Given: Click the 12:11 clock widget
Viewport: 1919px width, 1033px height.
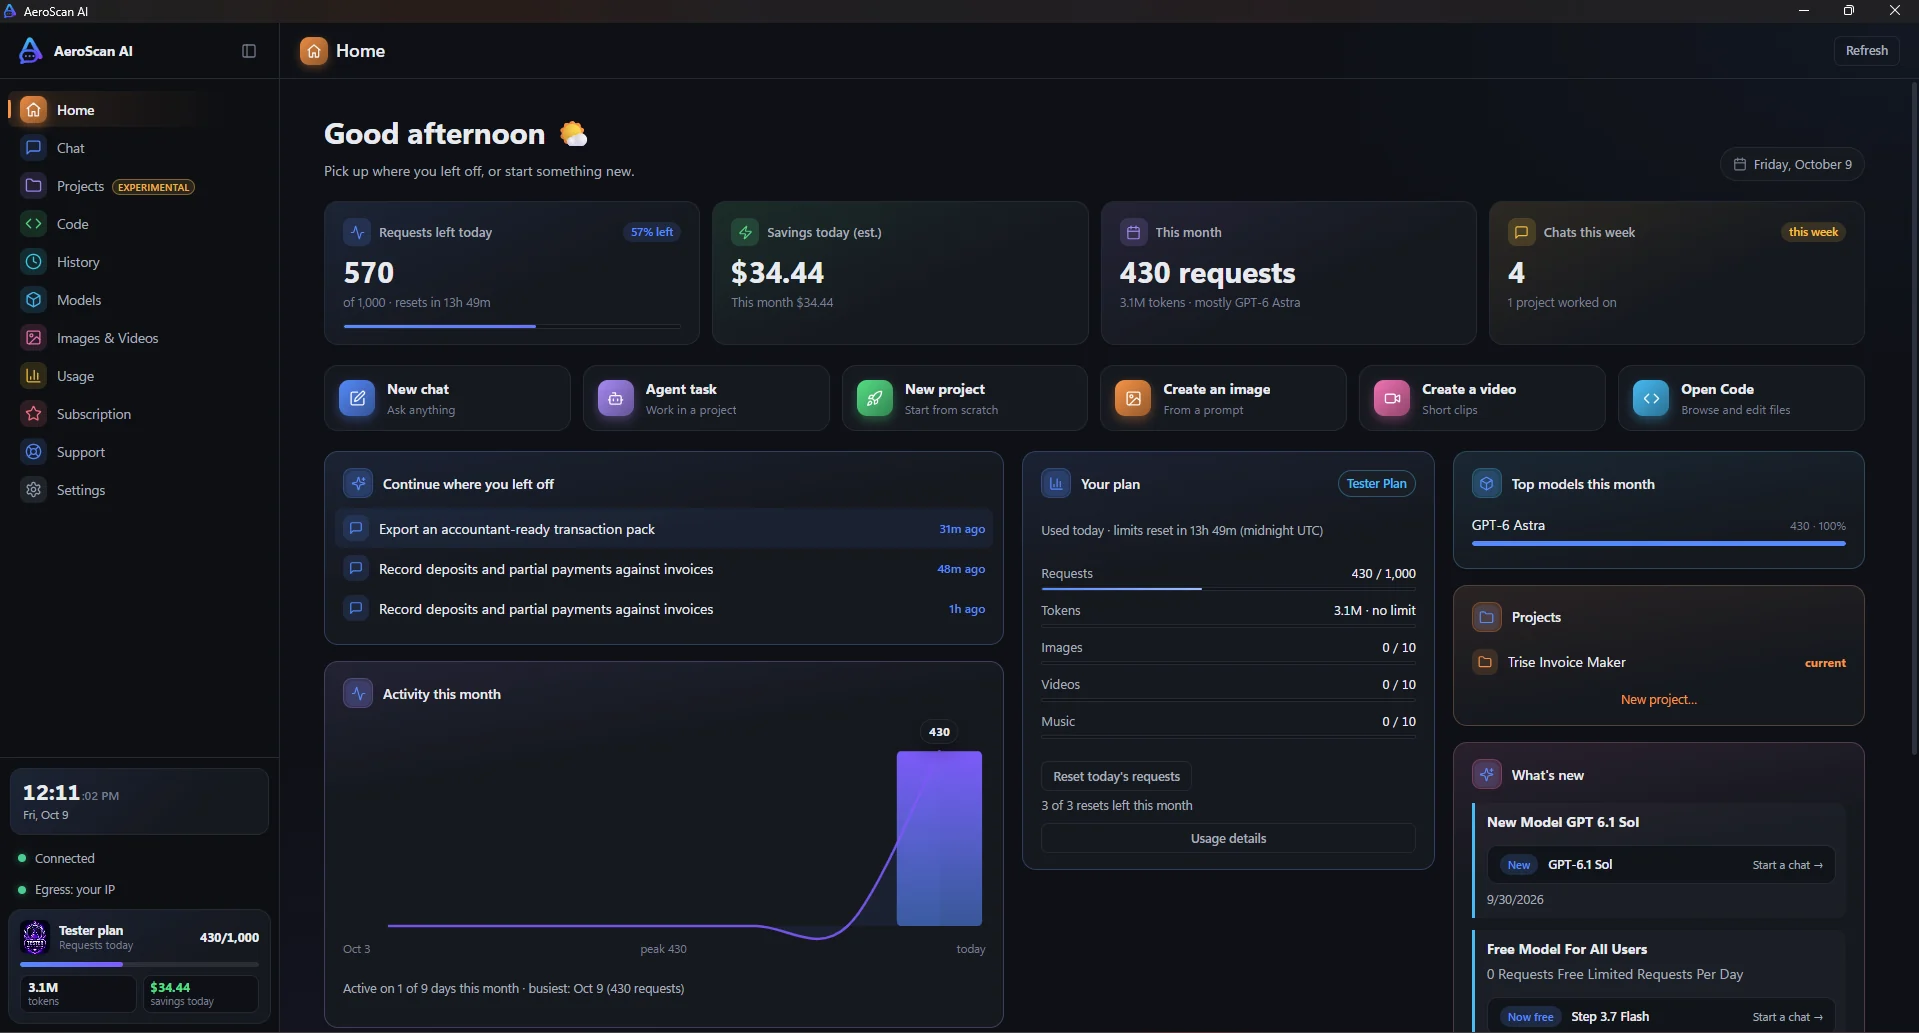Looking at the screenshot, I should point(139,801).
